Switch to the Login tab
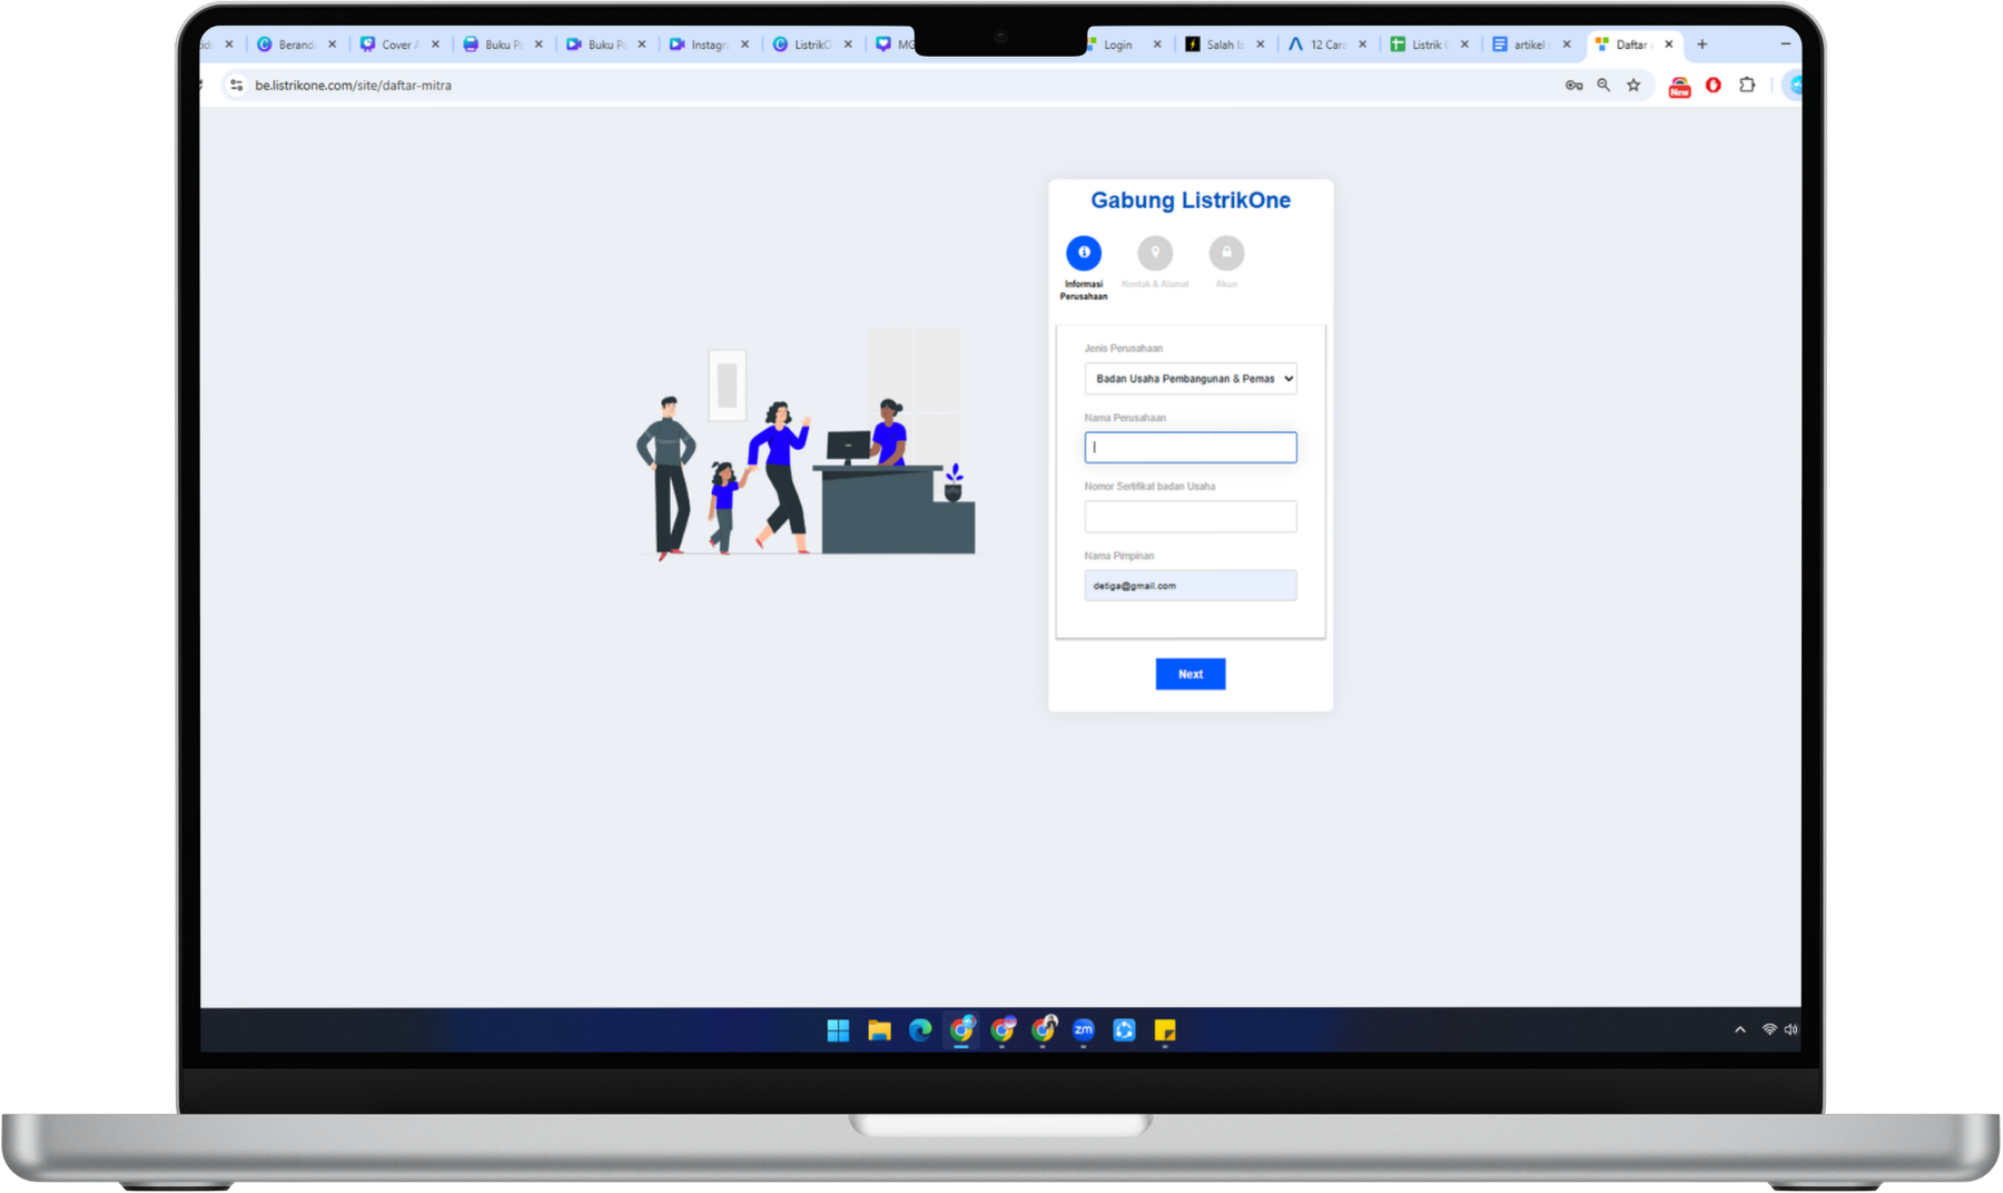The image size is (2003, 1193). pos(1117,45)
